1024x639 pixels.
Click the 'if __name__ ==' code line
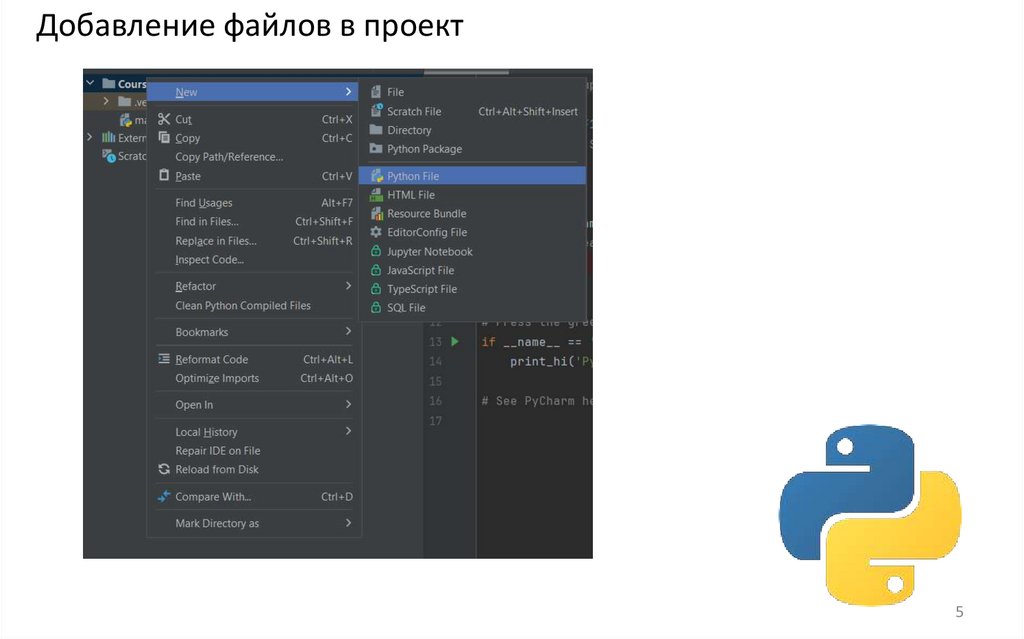[x=536, y=342]
